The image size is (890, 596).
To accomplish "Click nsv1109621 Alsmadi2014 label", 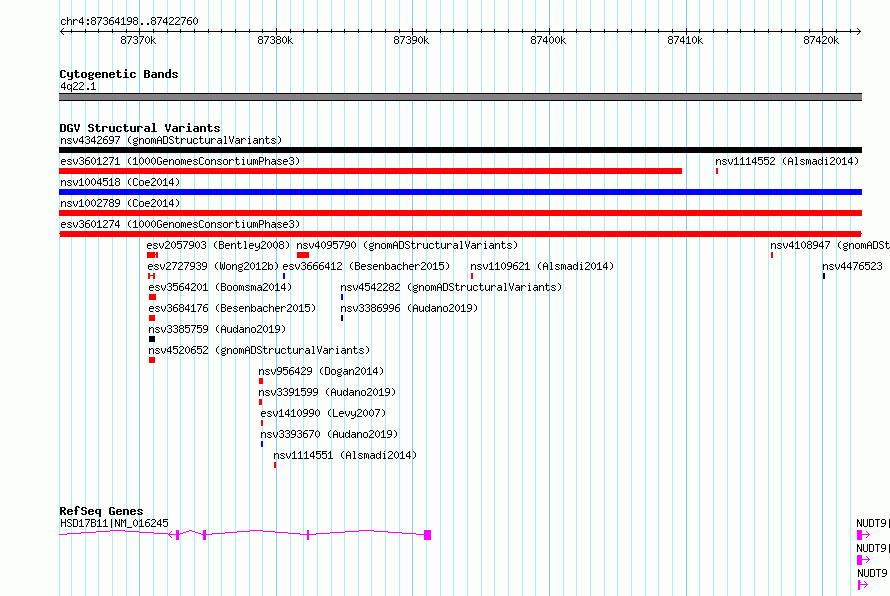I will [542, 266].
